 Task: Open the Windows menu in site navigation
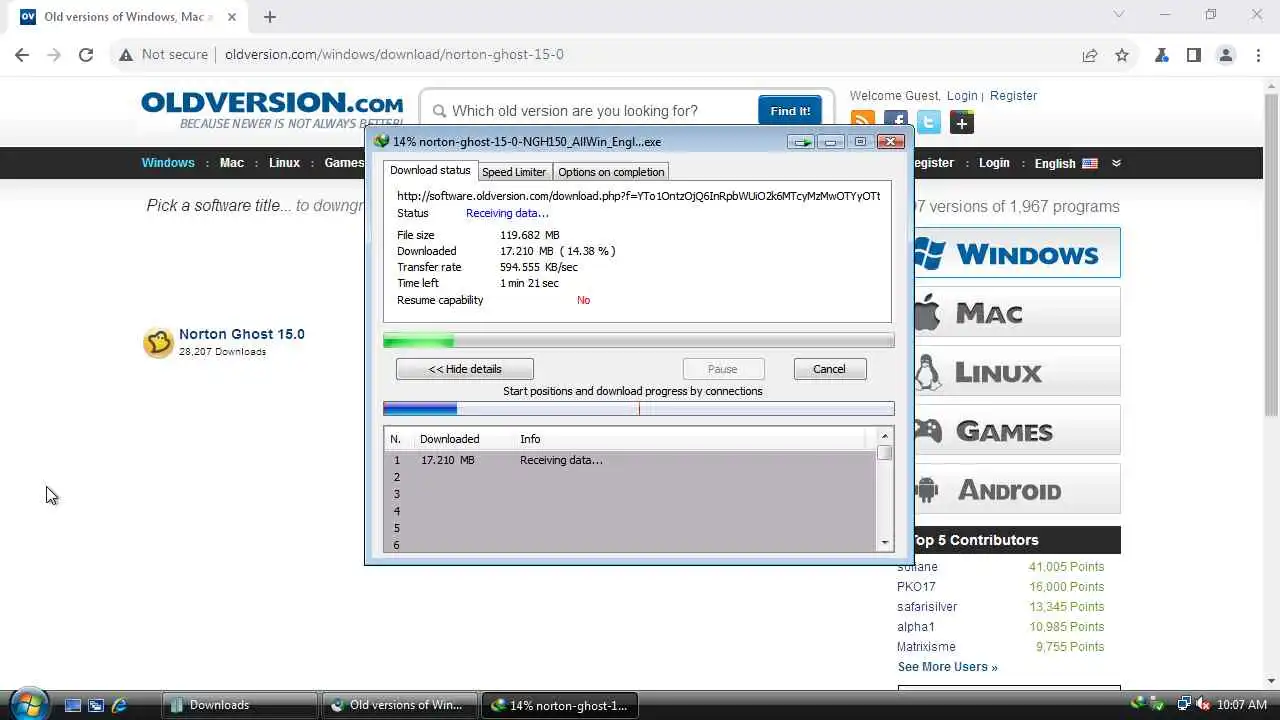pos(168,163)
